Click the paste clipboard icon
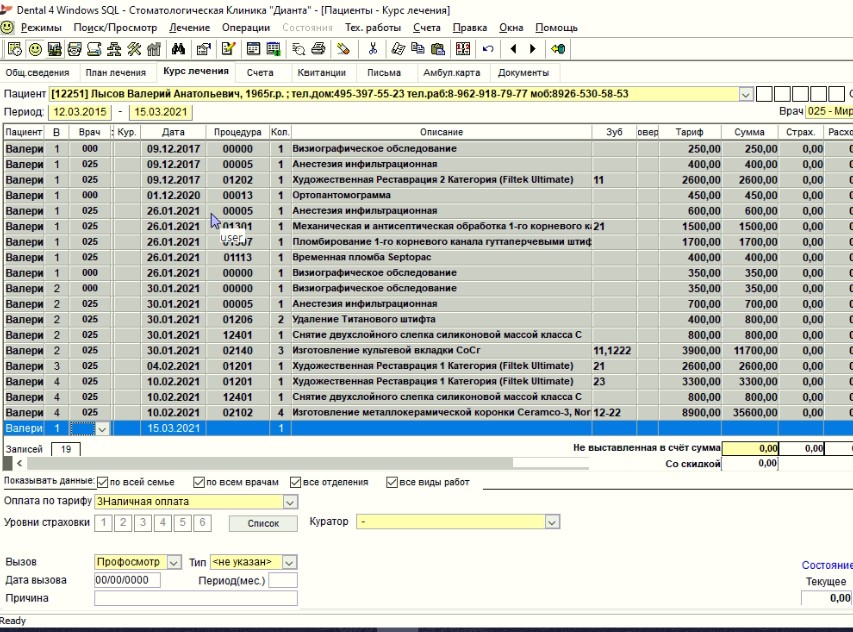The height and width of the screenshot is (632, 853). click(436, 48)
